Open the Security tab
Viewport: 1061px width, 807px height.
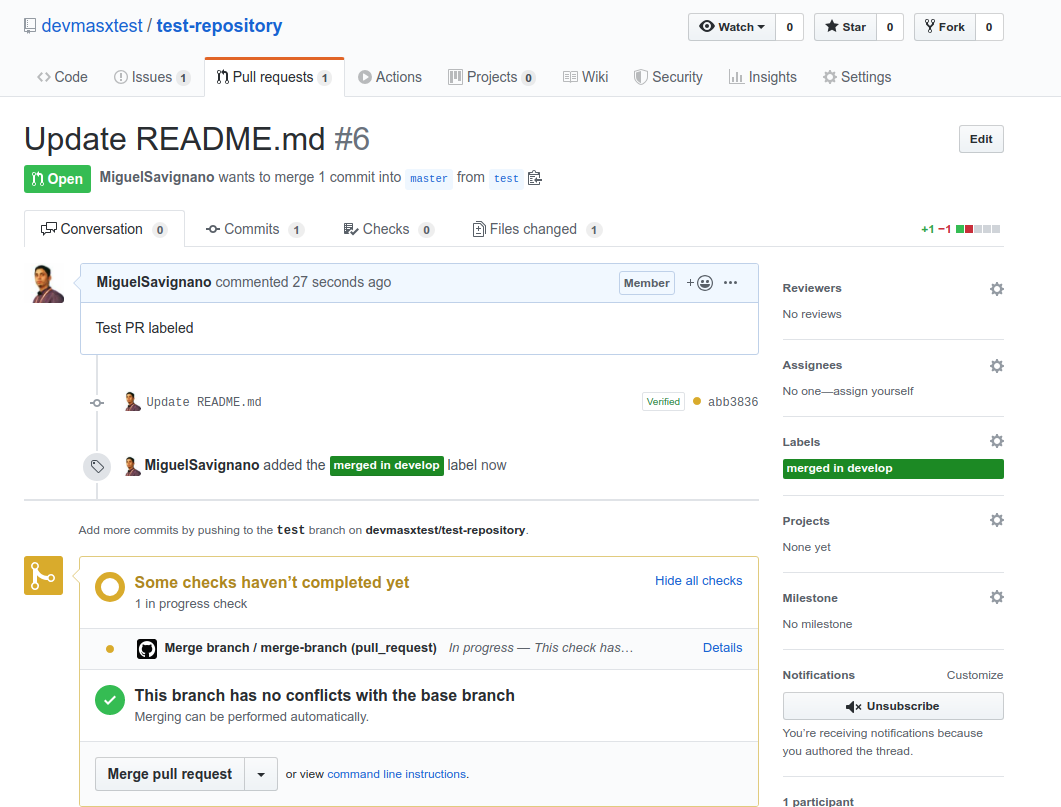668,77
